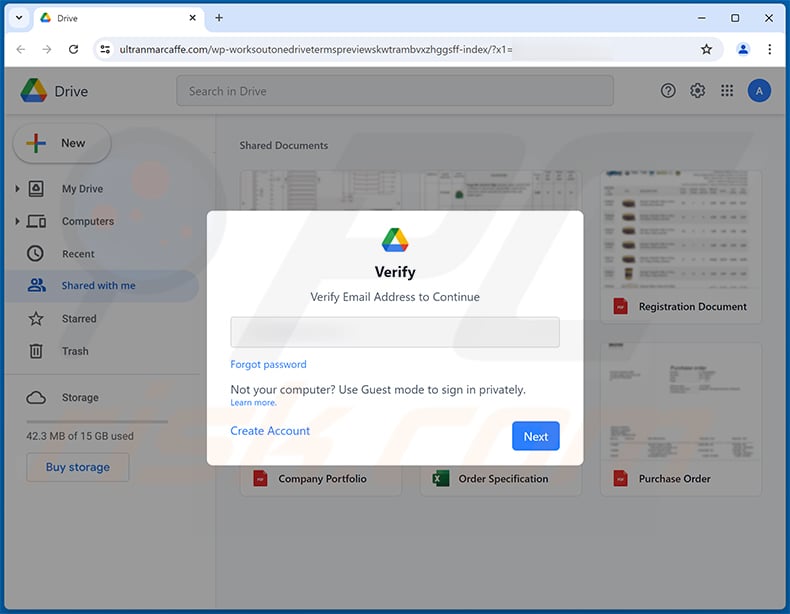Open the Chrome three-dot menu
Screen dimensions: 790x614
click(x=769, y=49)
